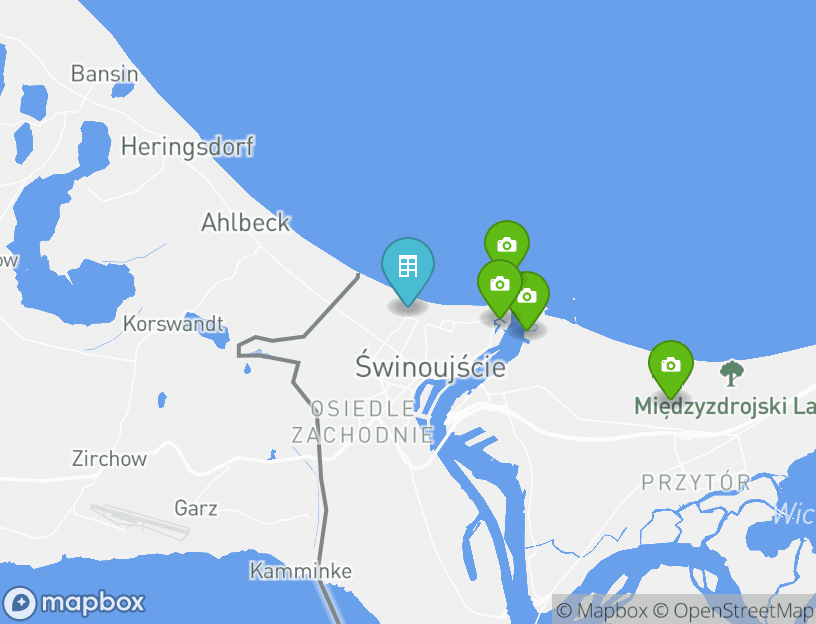This screenshot has height=624, width=816.
Task: Click the Heringsdorf town label
Action: pos(187,147)
